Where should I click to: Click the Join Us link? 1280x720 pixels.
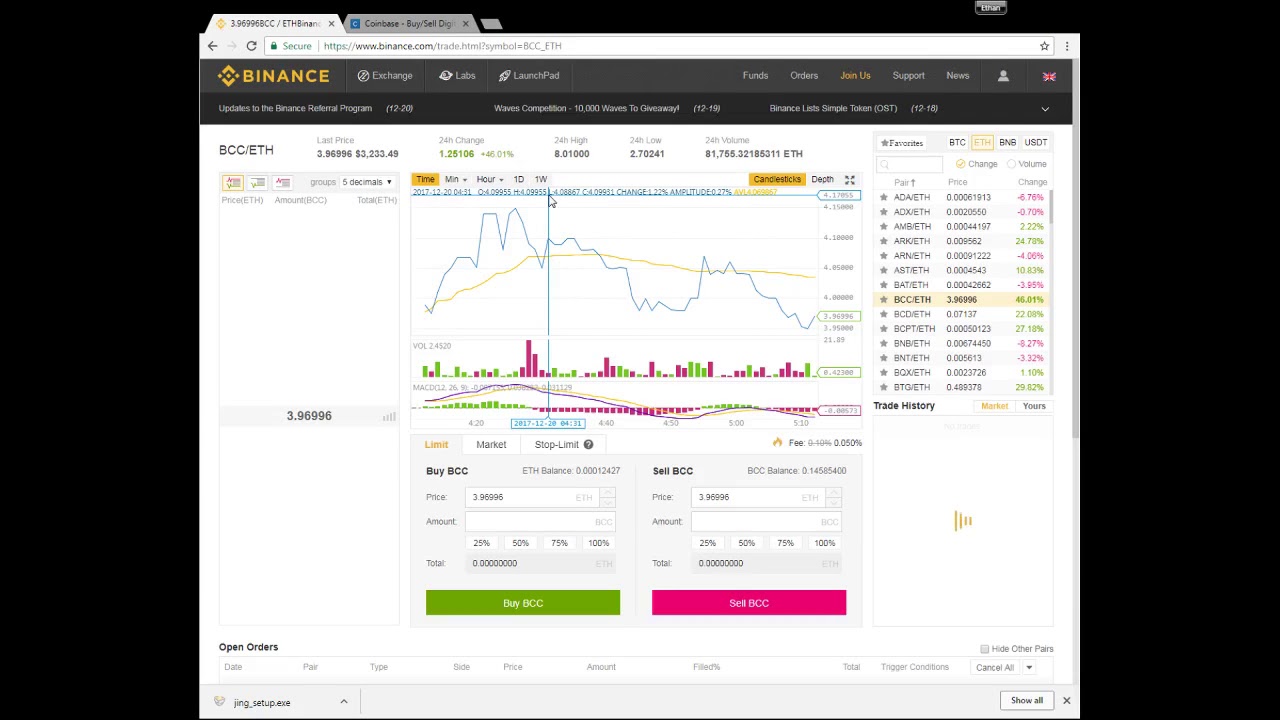pos(855,76)
